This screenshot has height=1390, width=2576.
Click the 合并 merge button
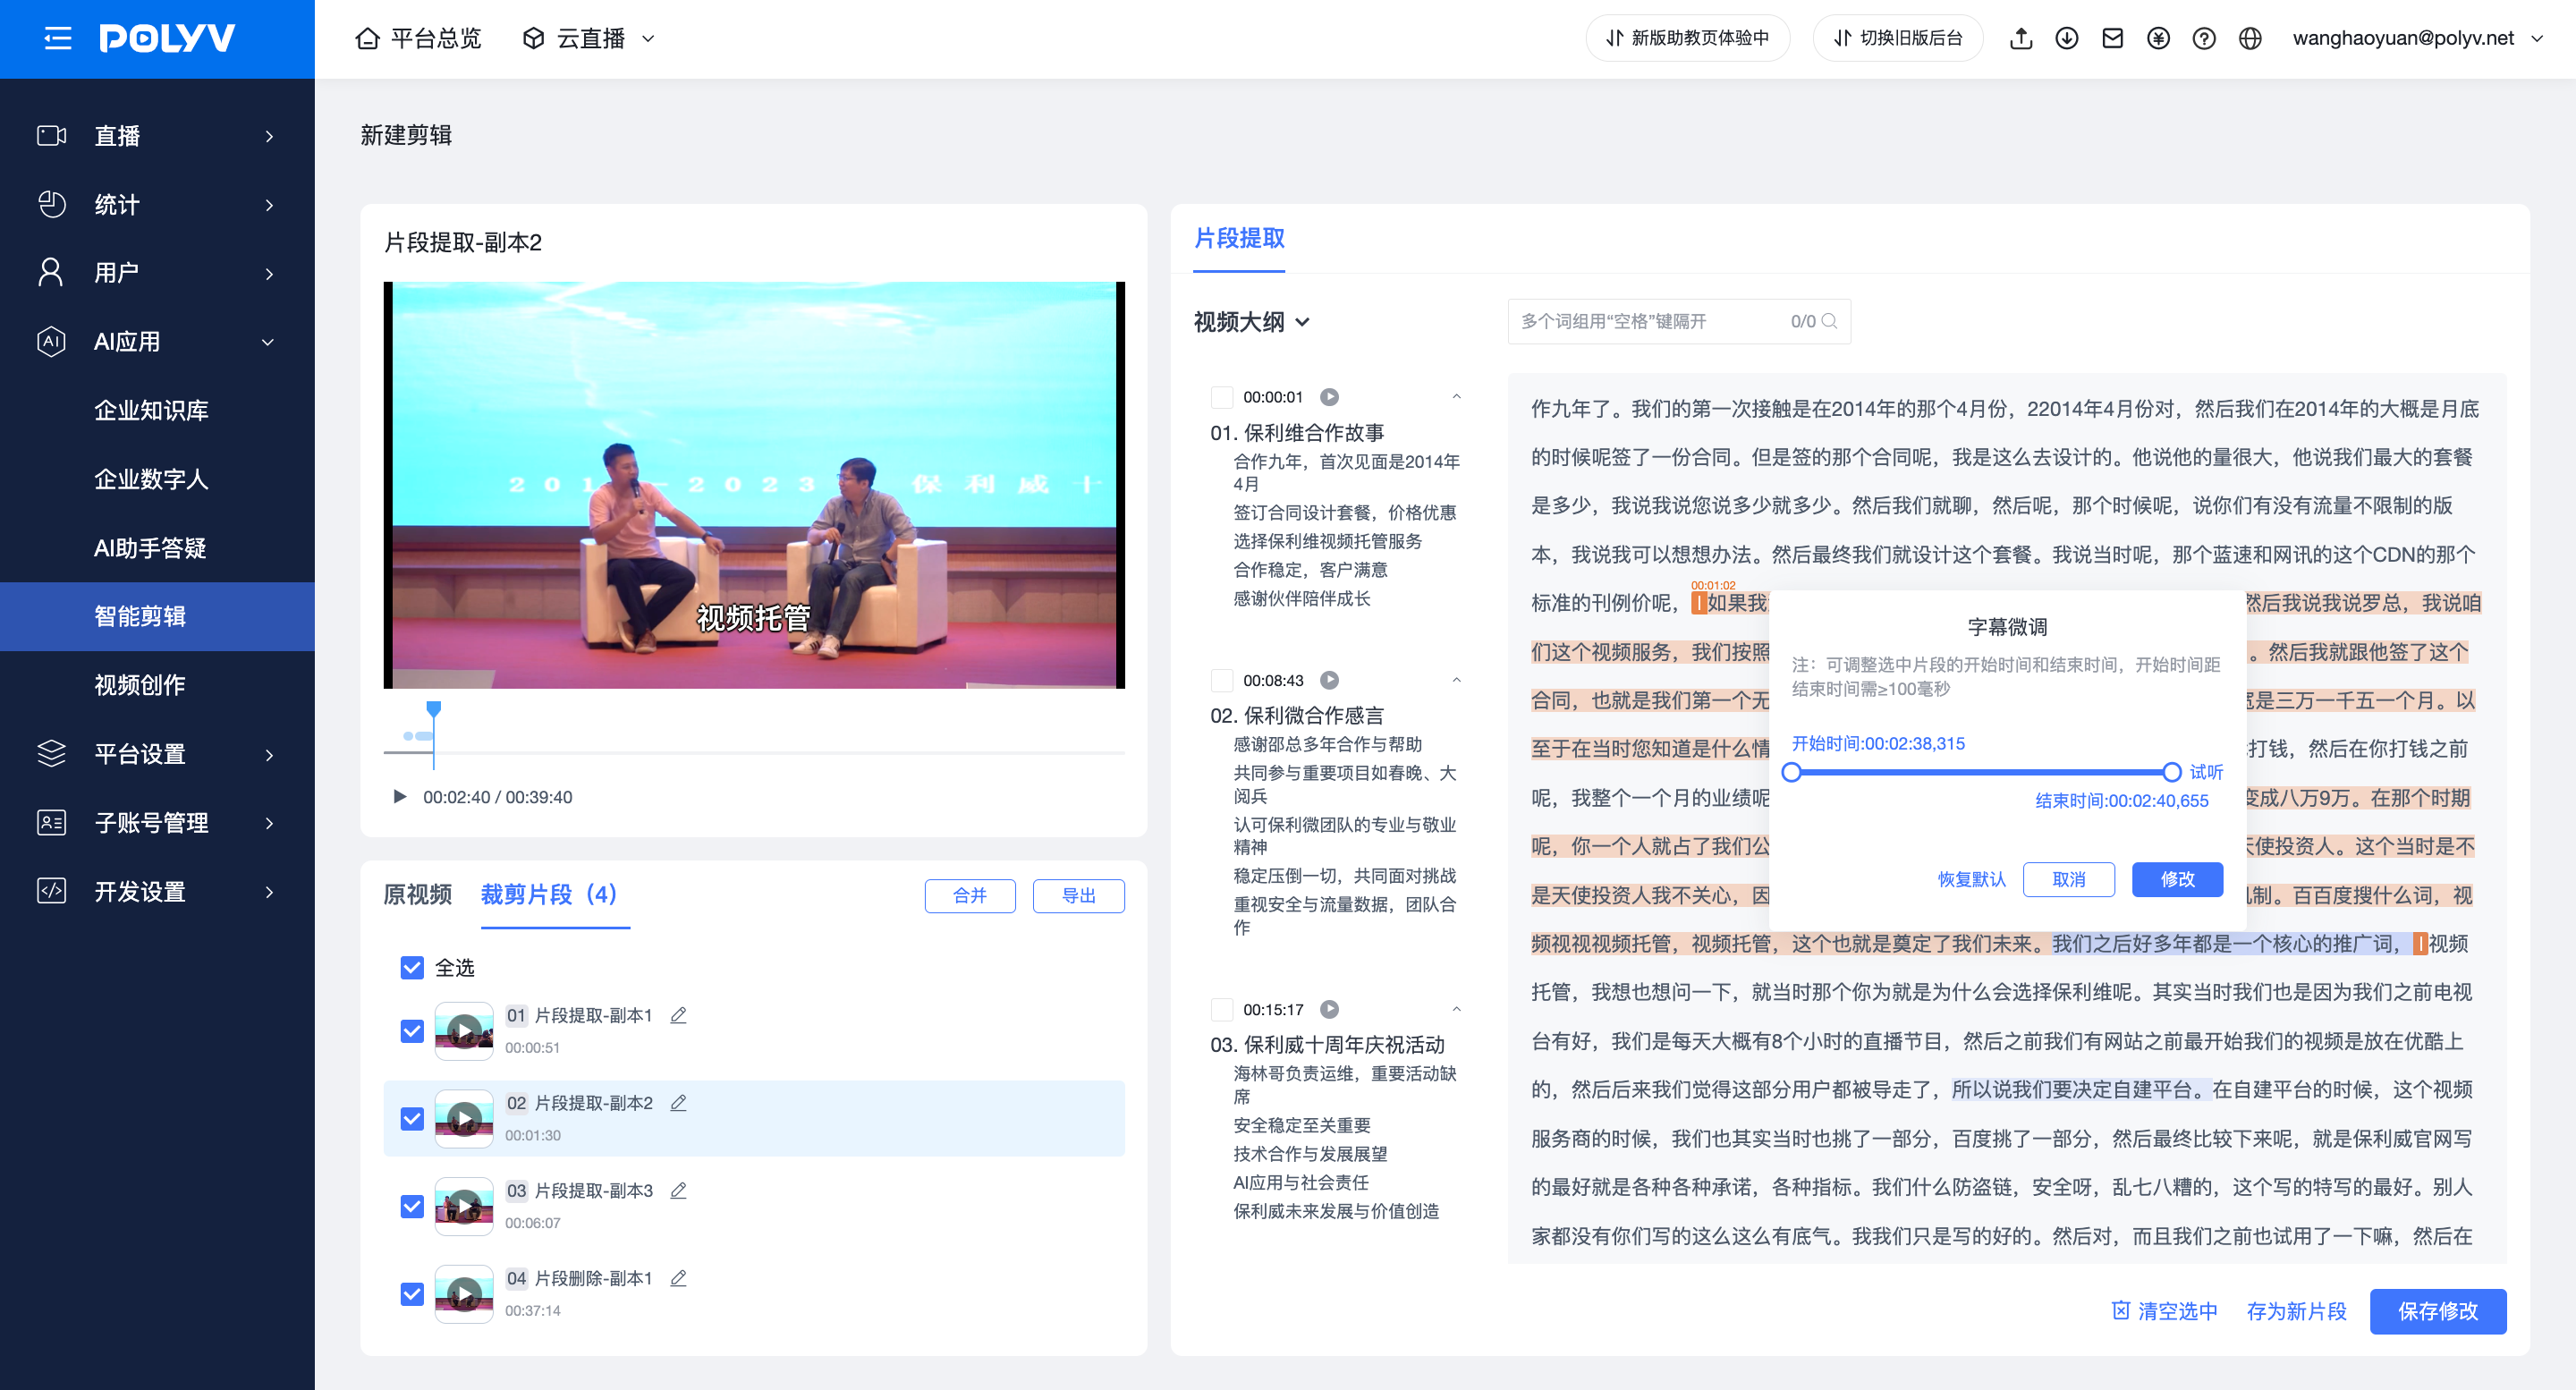point(970,895)
